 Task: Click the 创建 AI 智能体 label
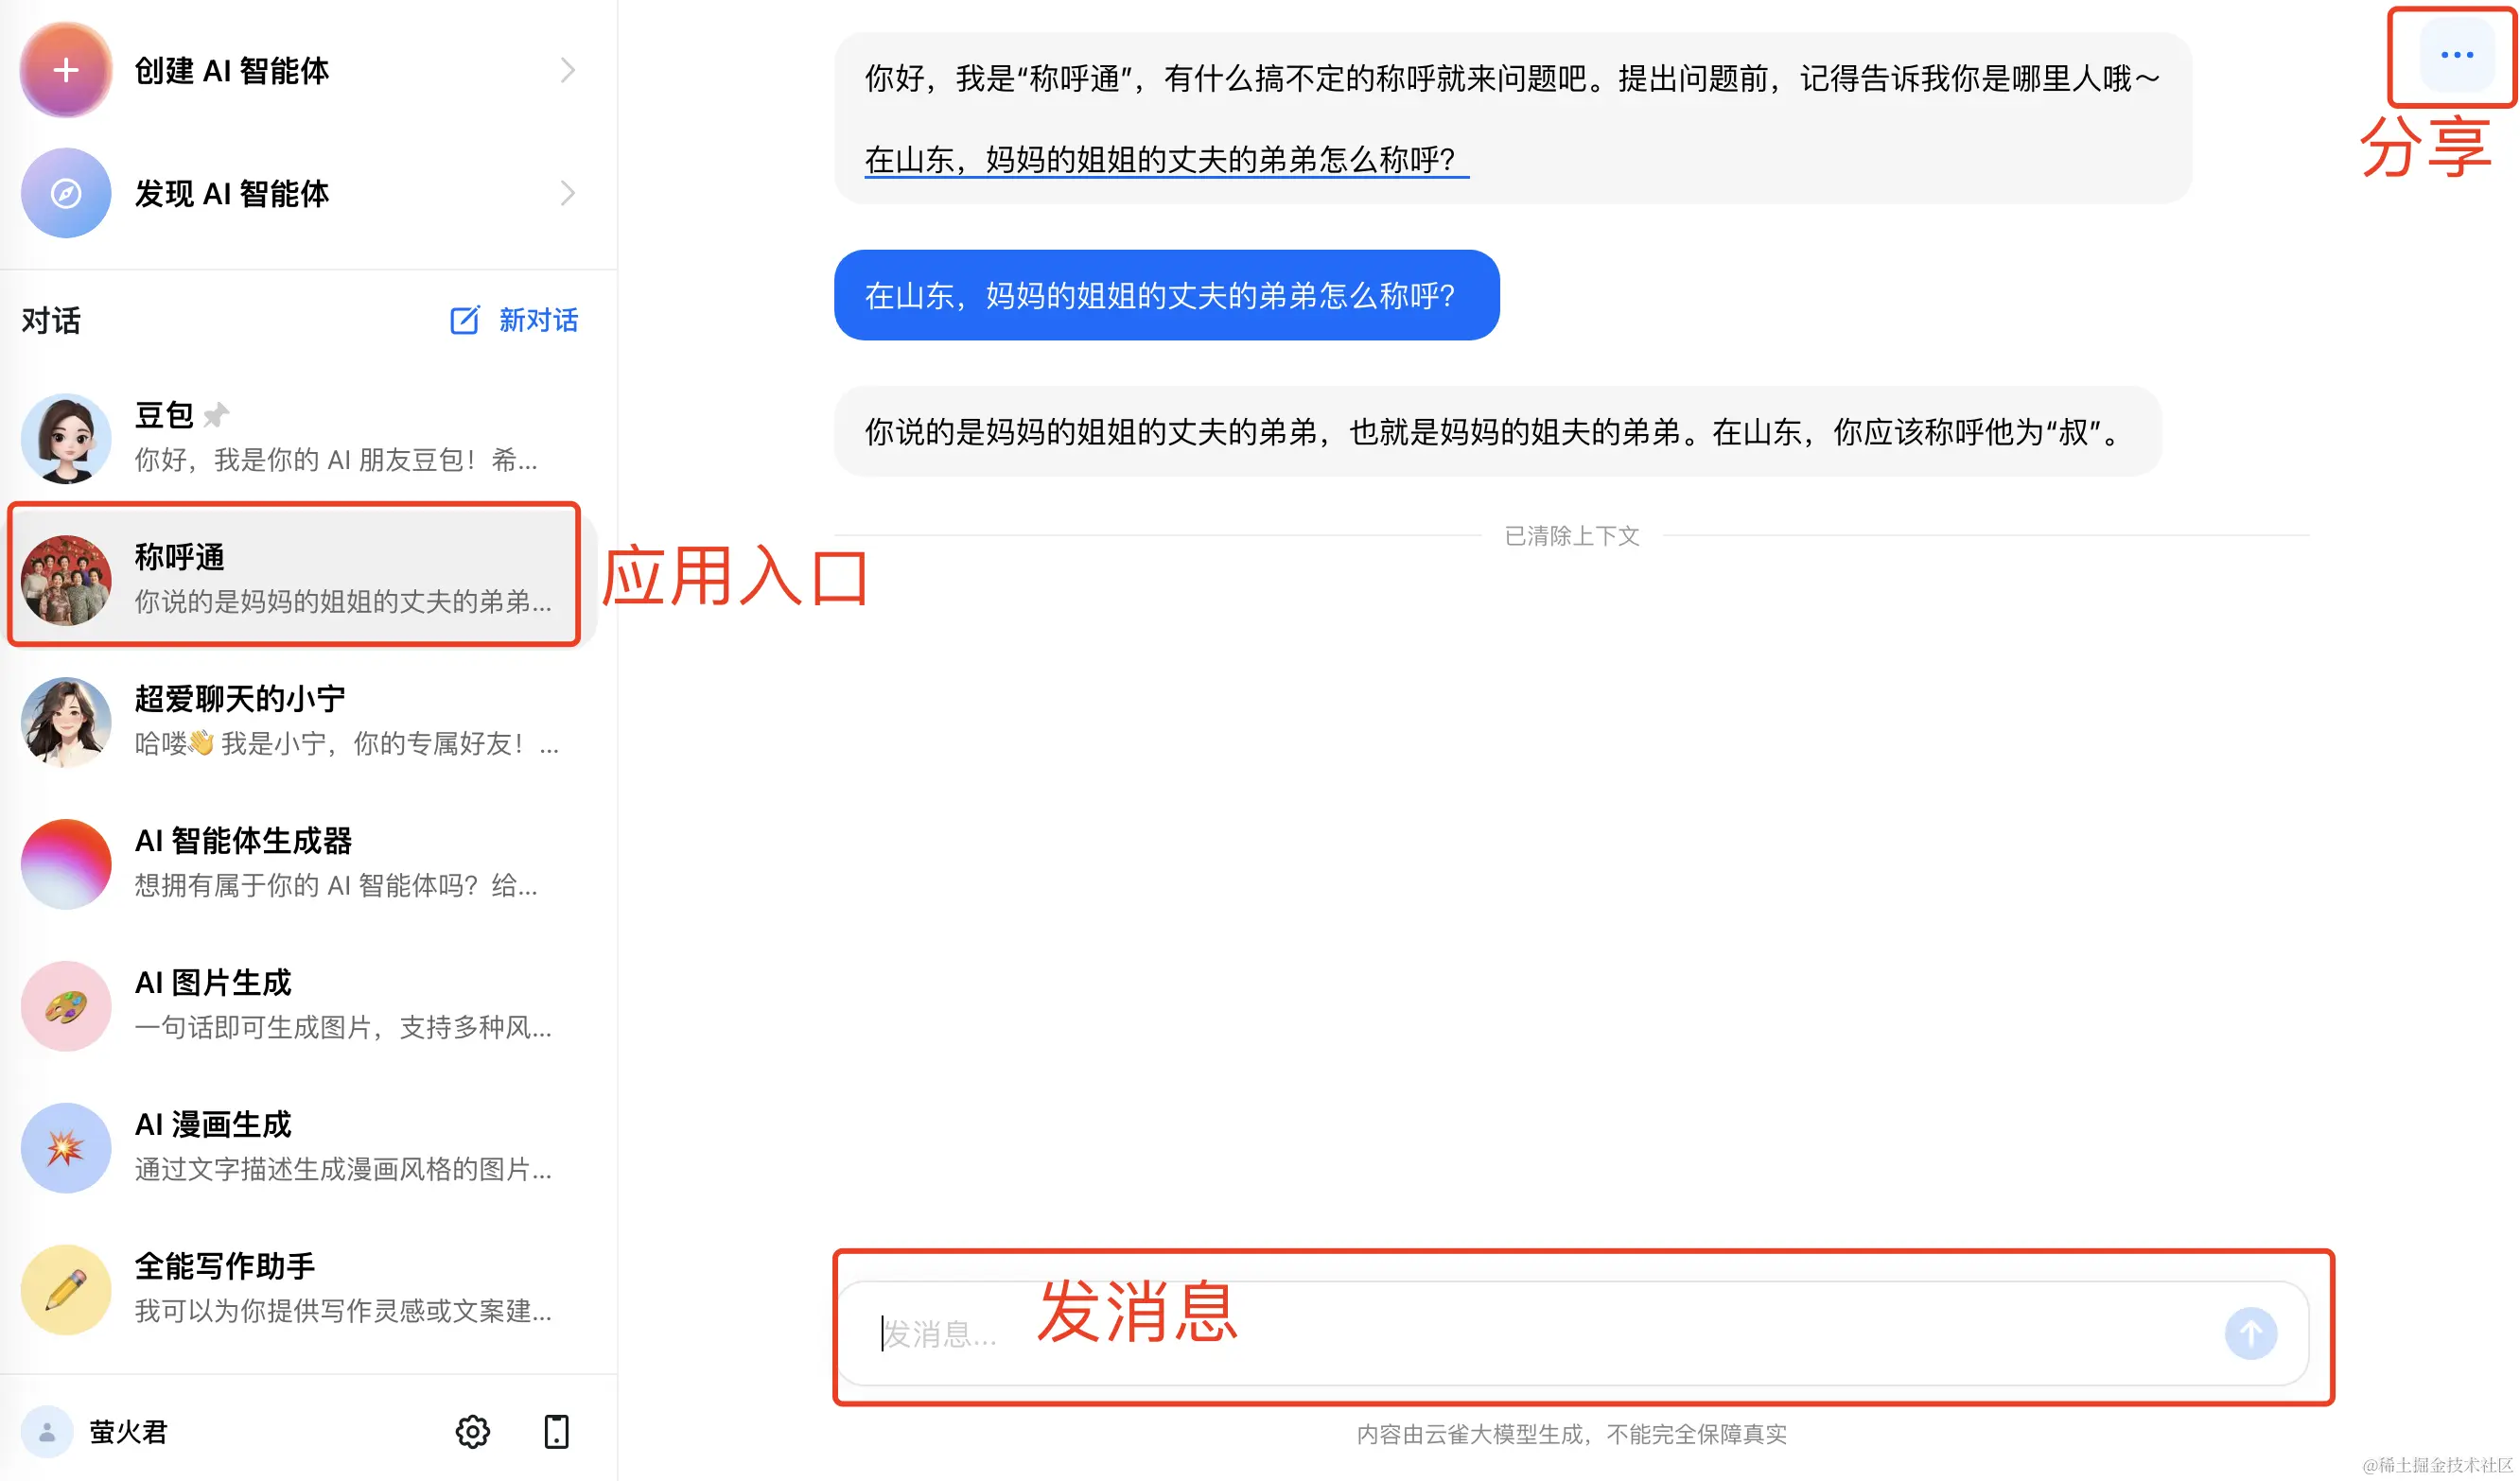point(232,71)
